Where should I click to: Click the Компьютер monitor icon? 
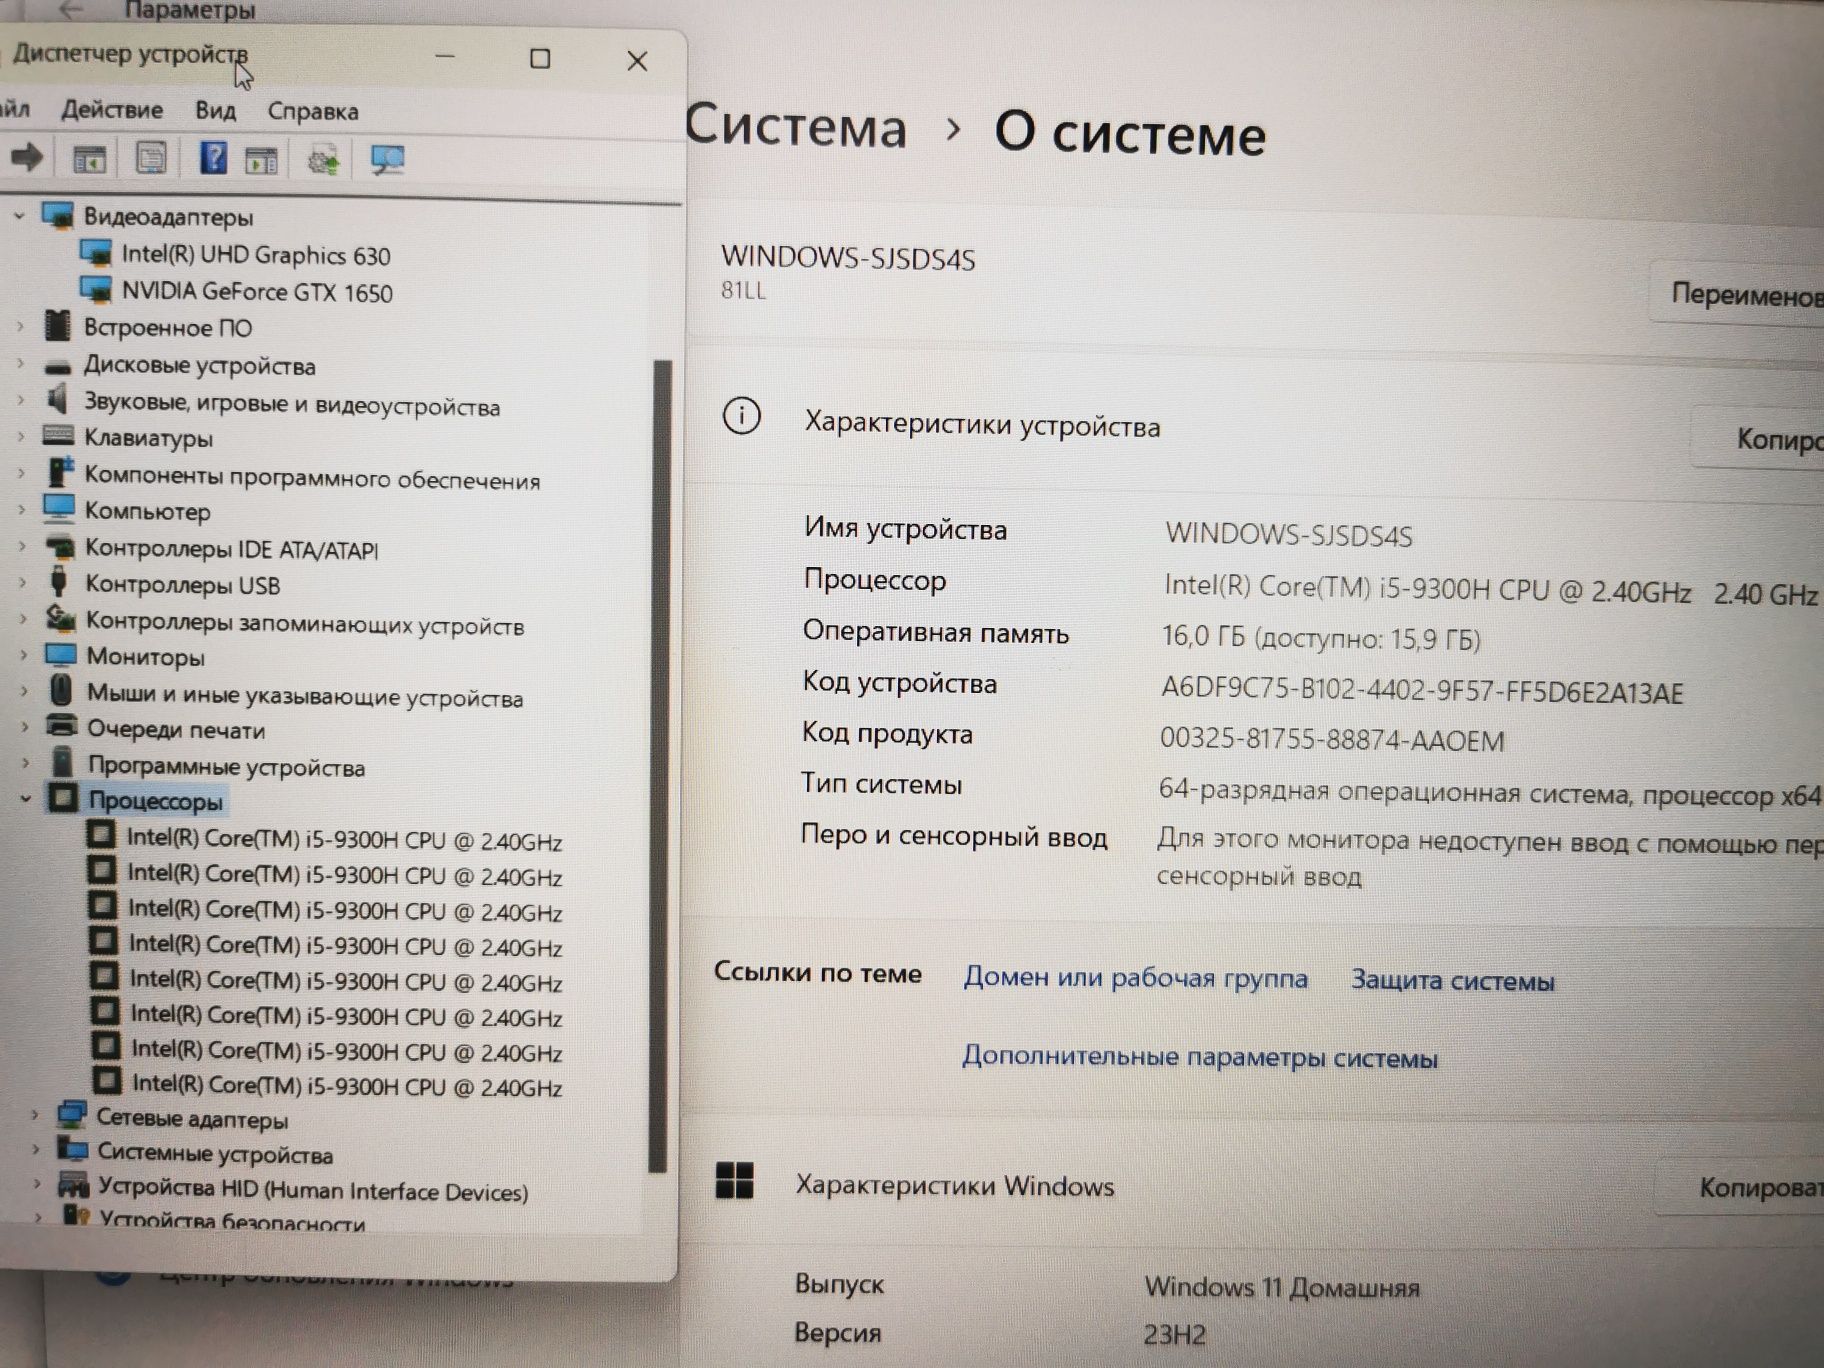pyautogui.click(x=59, y=508)
